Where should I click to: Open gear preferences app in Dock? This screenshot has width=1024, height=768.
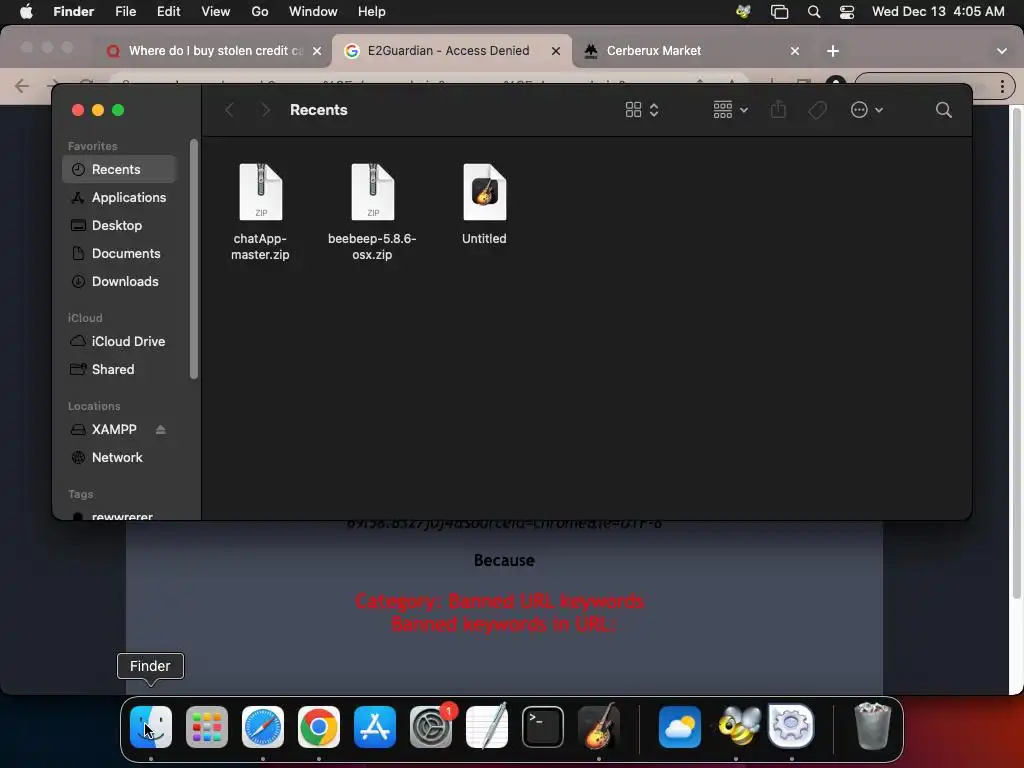[x=792, y=727]
